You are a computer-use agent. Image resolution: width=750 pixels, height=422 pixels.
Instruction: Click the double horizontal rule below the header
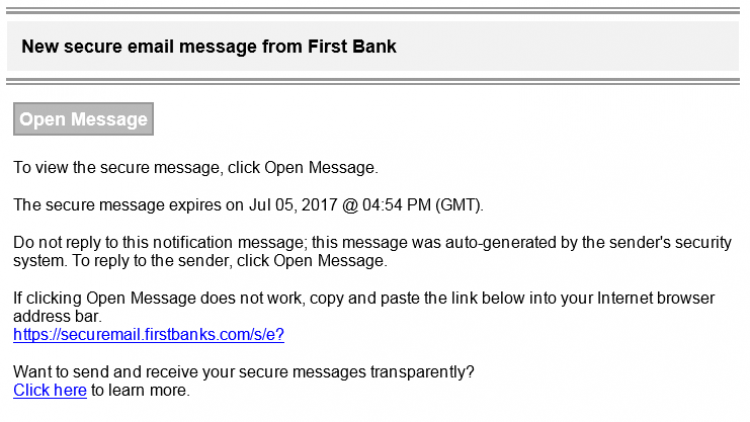pyautogui.click(x=373, y=82)
